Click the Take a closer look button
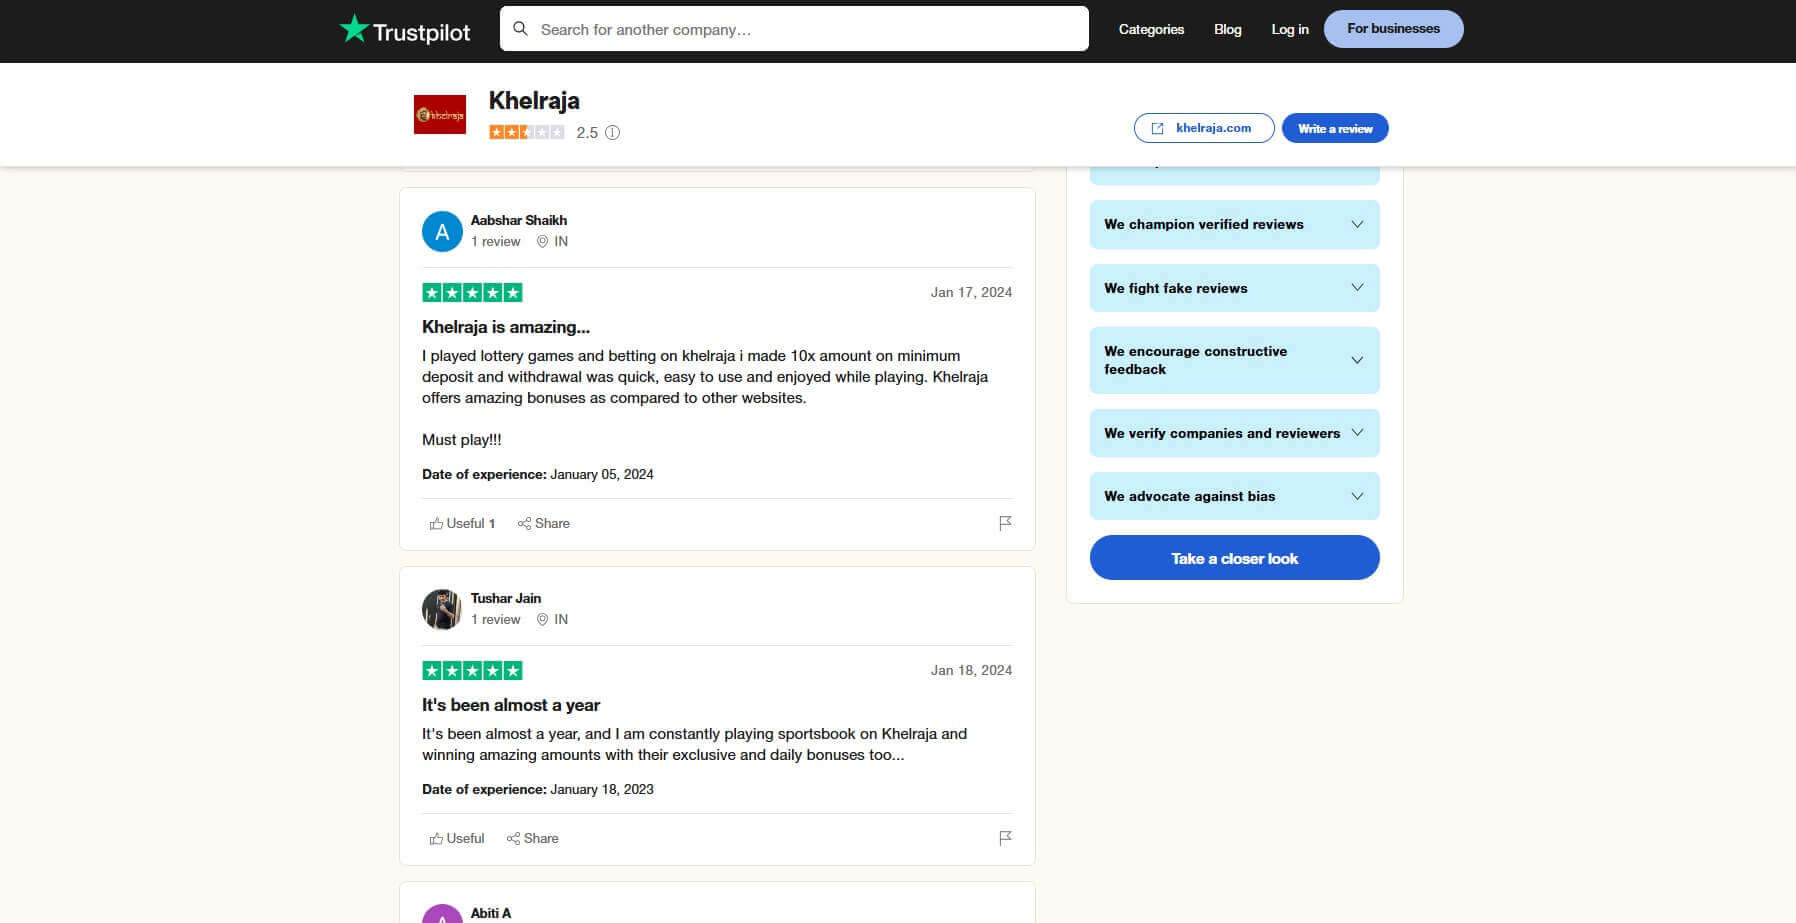Viewport: 1796px width, 923px height. click(x=1234, y=557)
